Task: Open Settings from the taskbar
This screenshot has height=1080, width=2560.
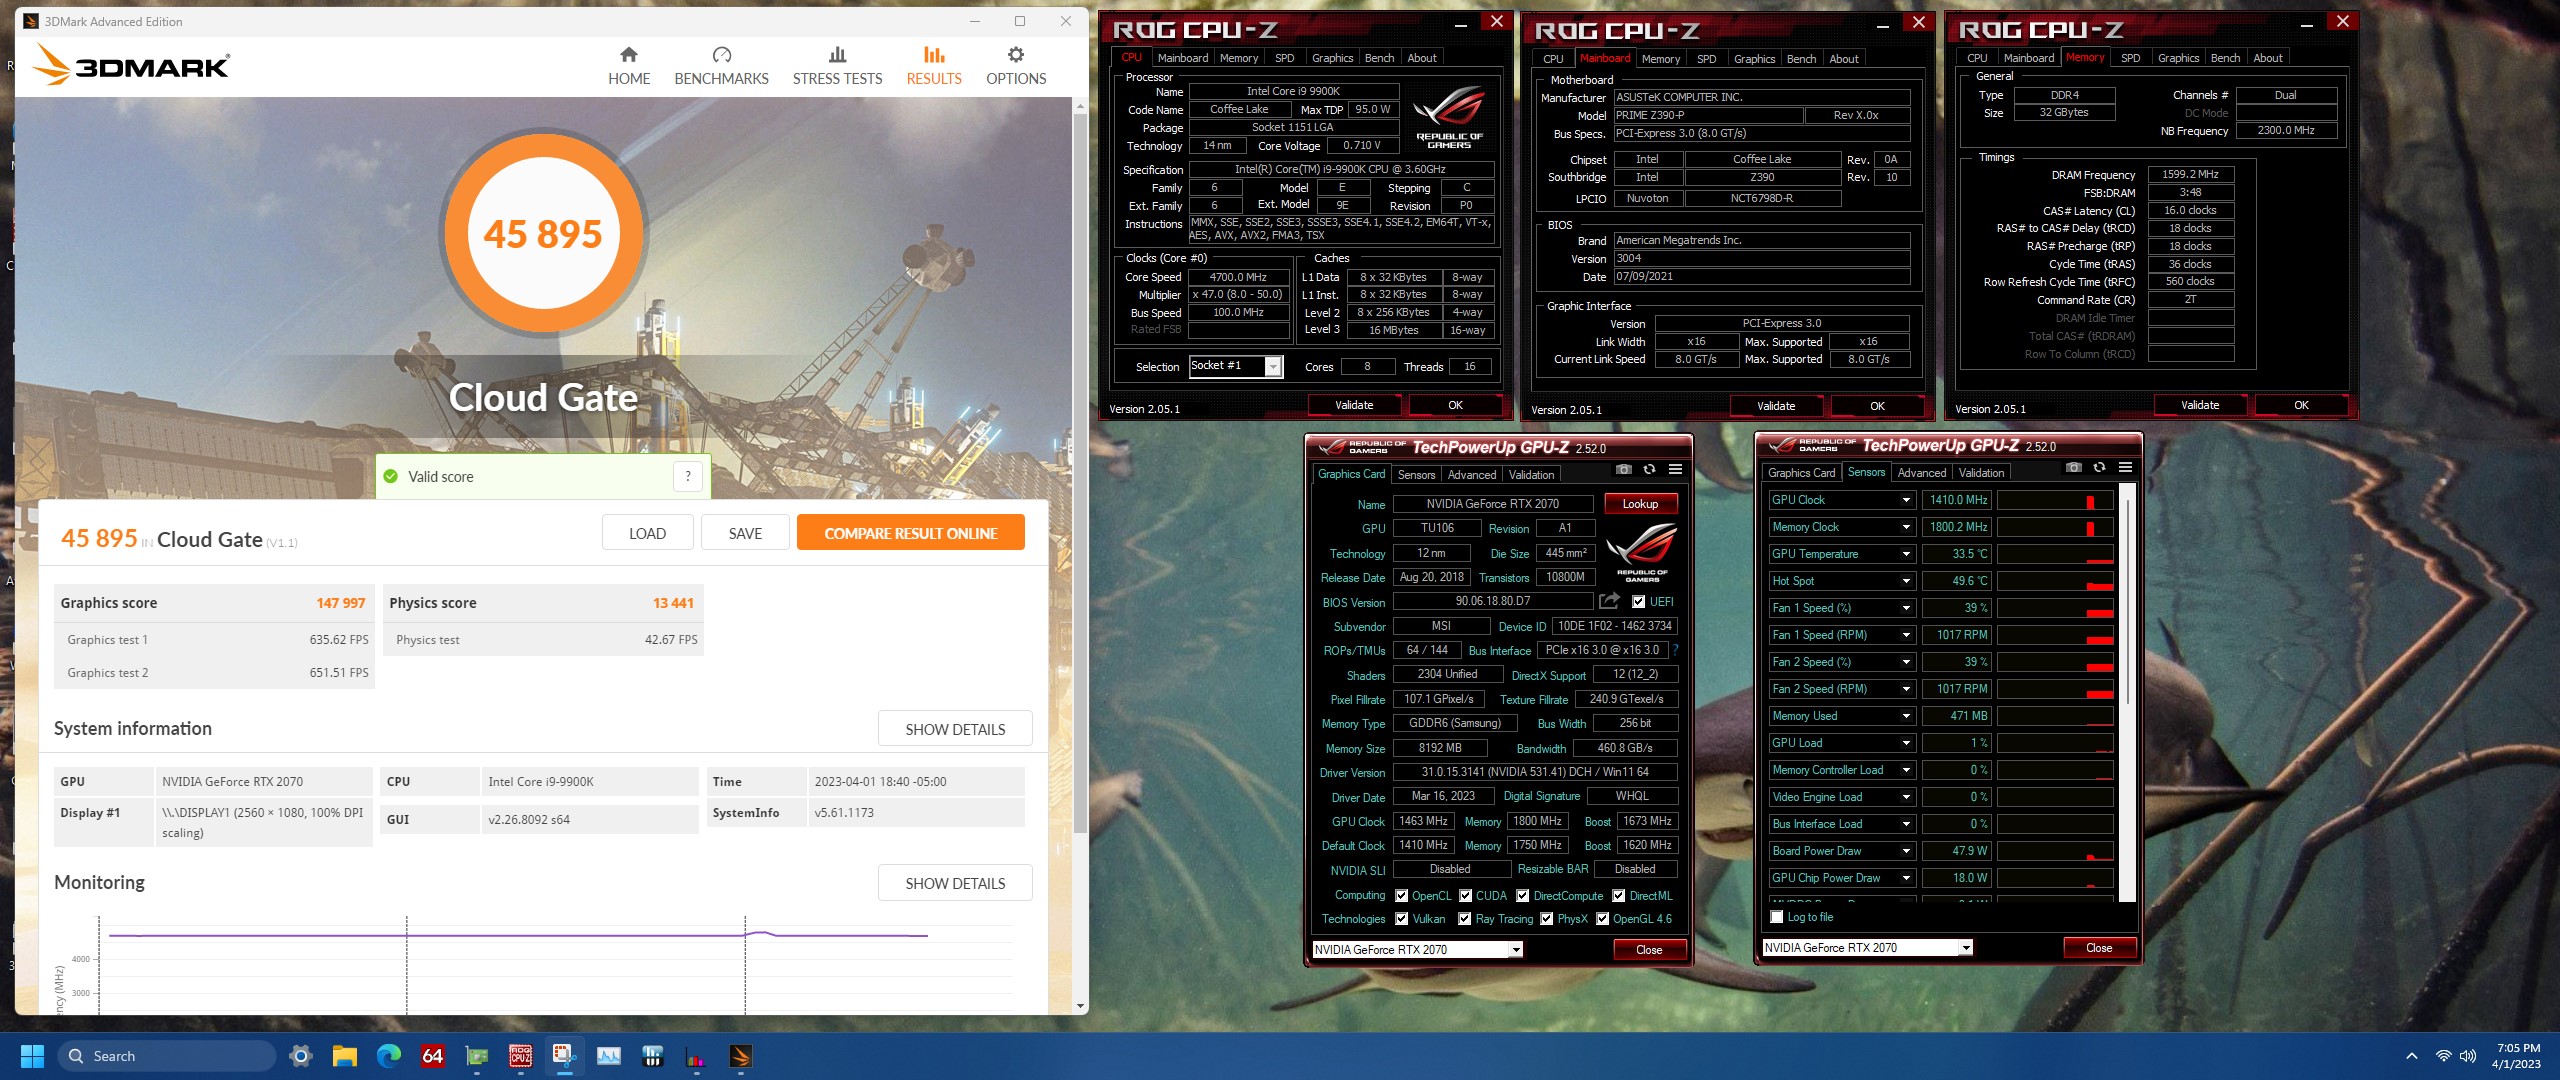Action: coord(300,1056)
